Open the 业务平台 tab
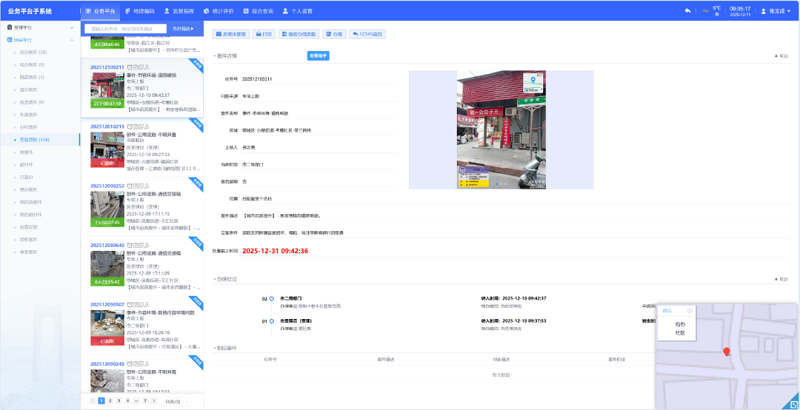This screenshot has width=800, height=410. point(101,11)
